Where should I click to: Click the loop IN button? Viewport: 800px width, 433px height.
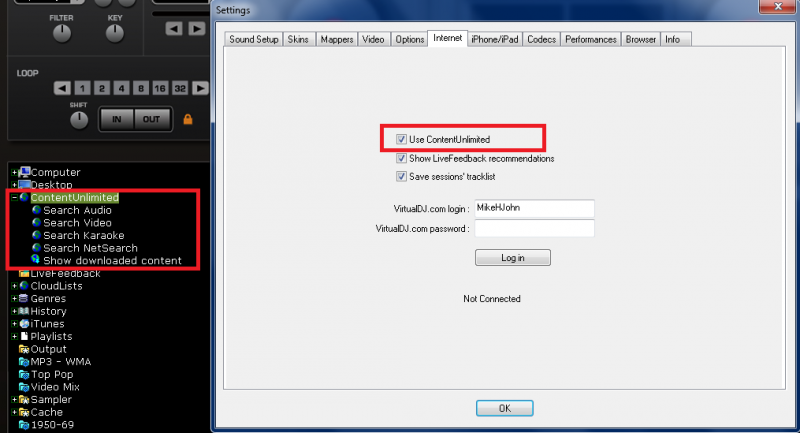(x=116, y=119)
